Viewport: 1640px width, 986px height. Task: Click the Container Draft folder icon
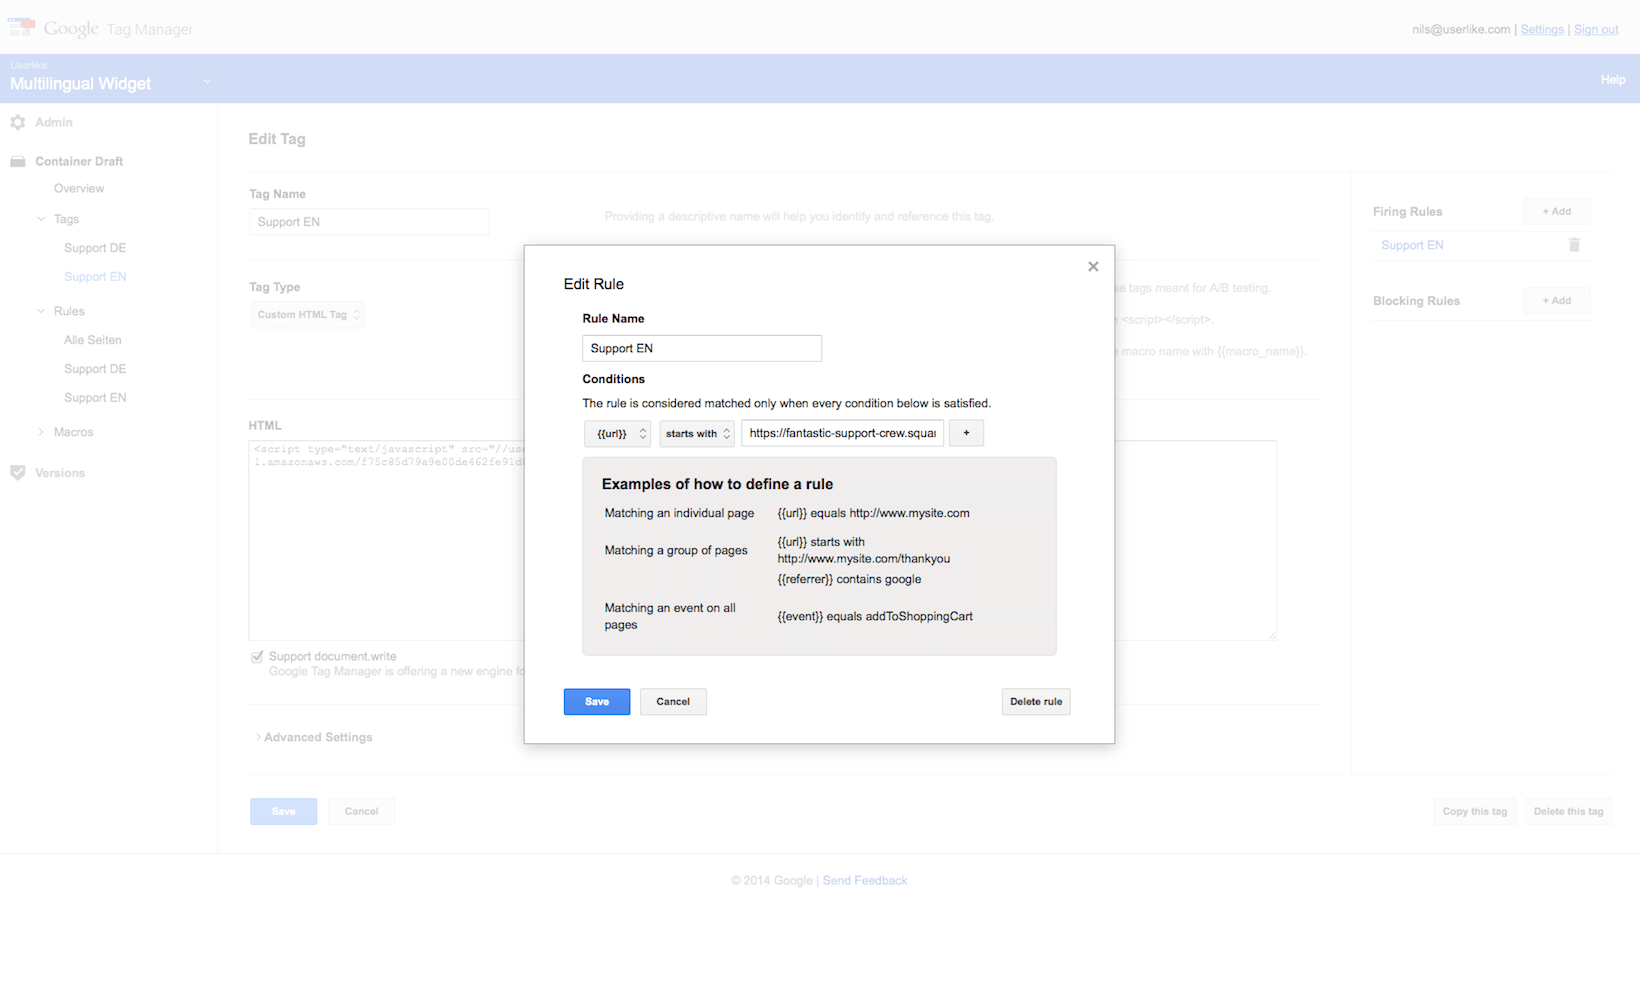(18, 161)
